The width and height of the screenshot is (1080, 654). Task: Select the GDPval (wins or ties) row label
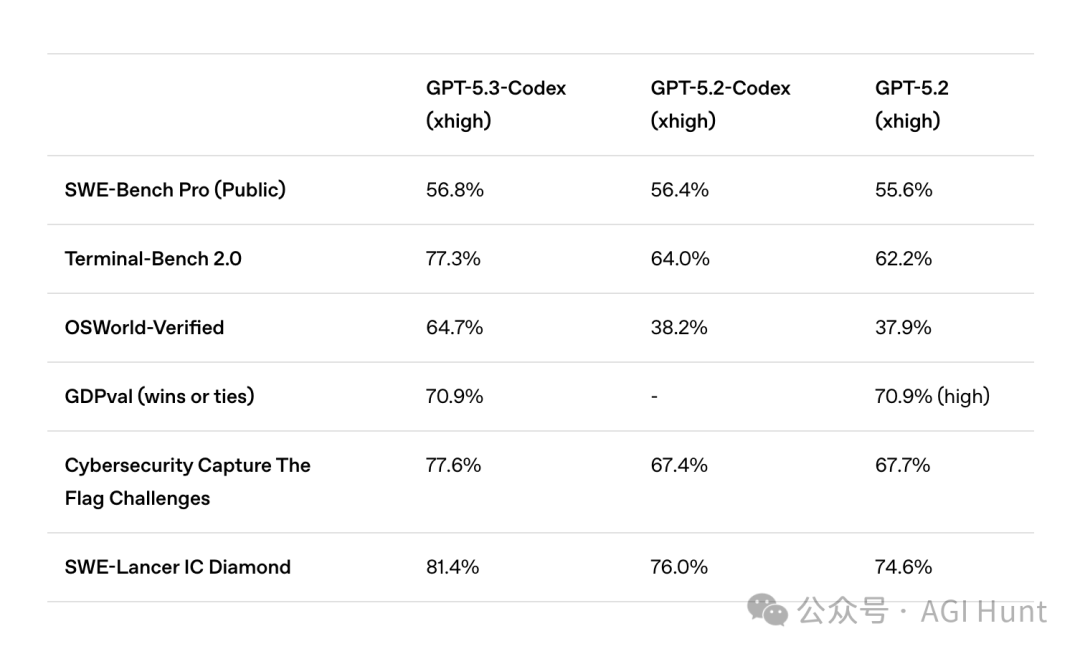tap(159, 396)
